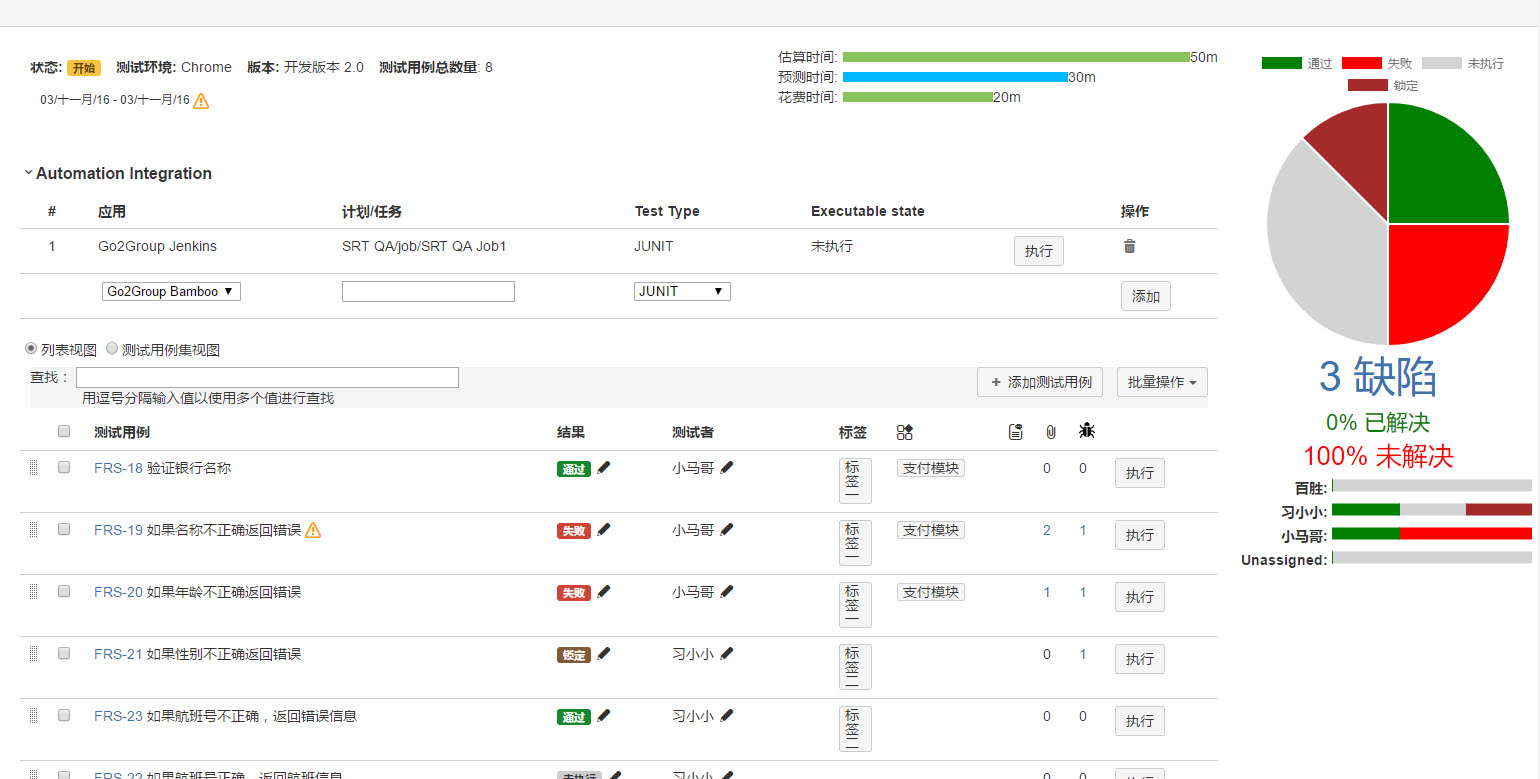
Task: Toggle the select-all test cases checkbox
Action: click(64, 431)
